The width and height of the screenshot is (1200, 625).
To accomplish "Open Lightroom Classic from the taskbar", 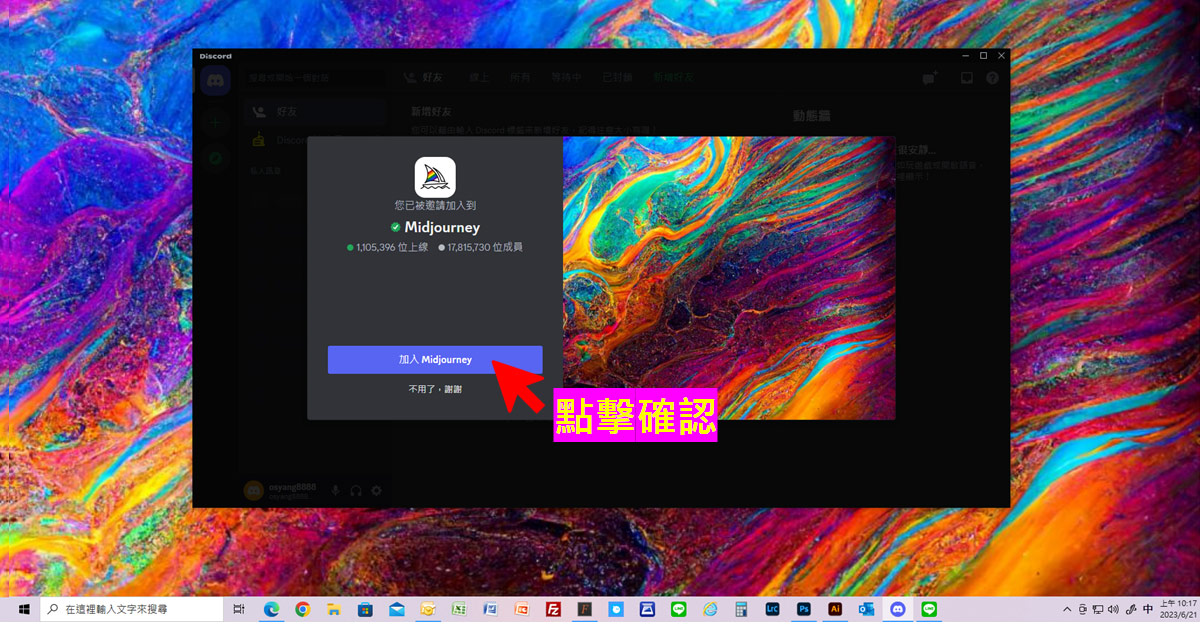I will [x=772, y=609].
